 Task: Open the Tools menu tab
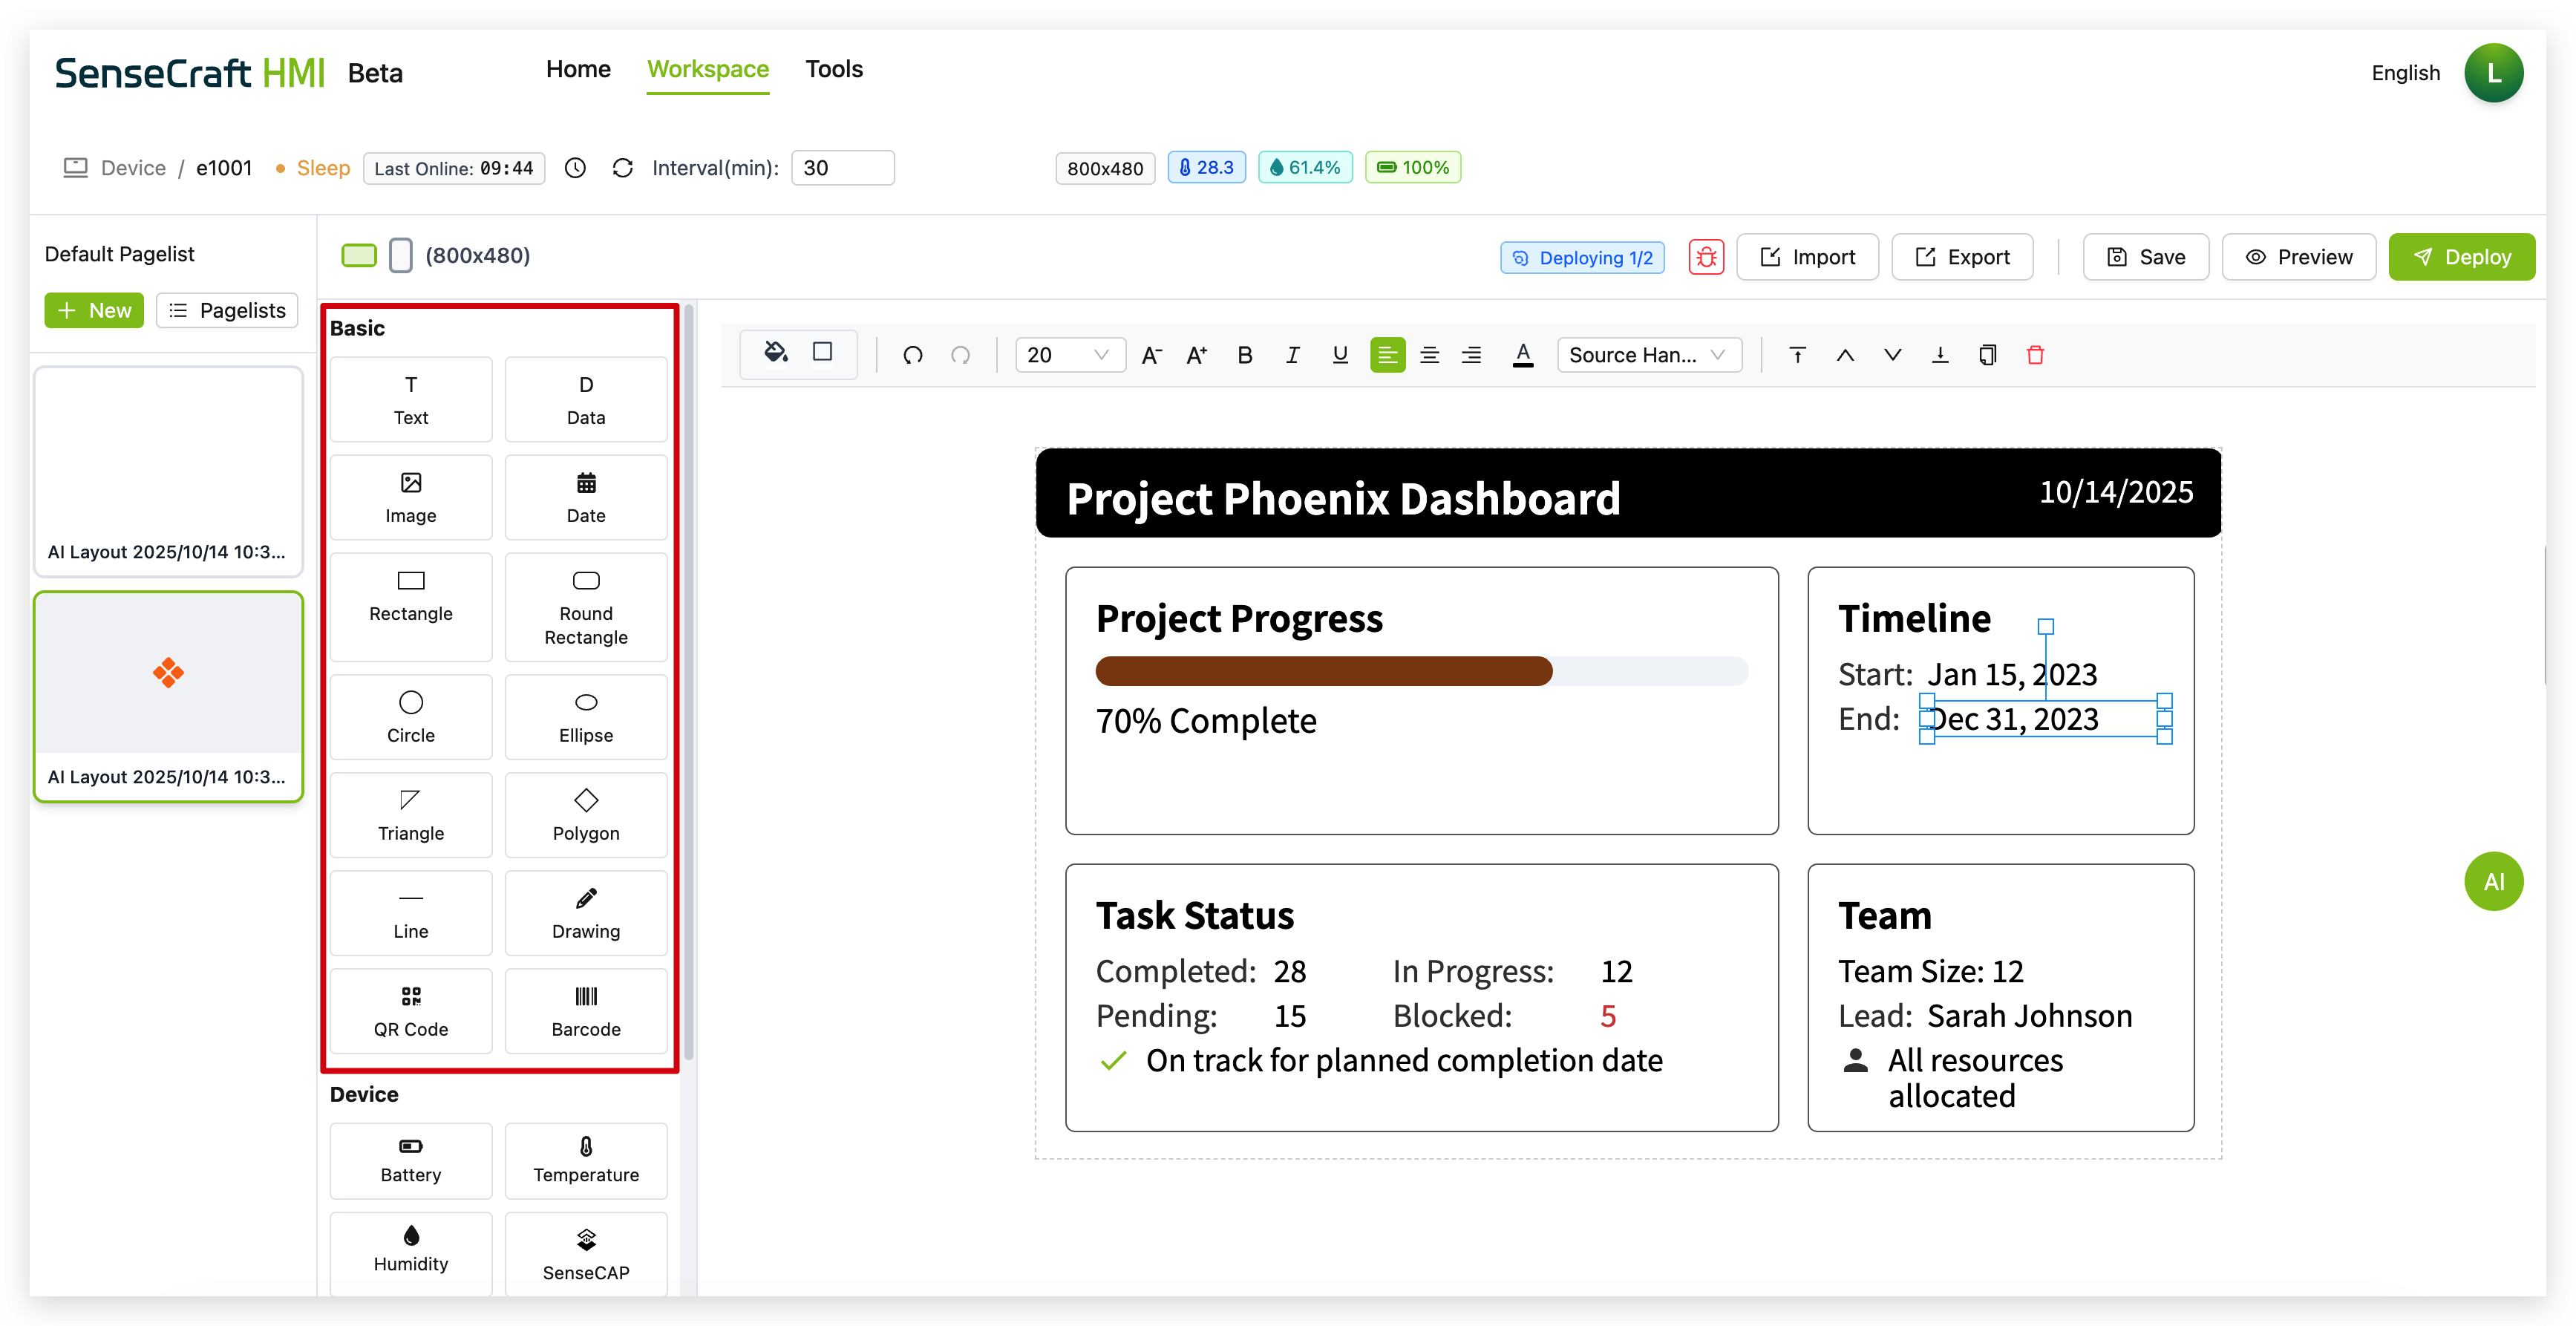[833, 69]
